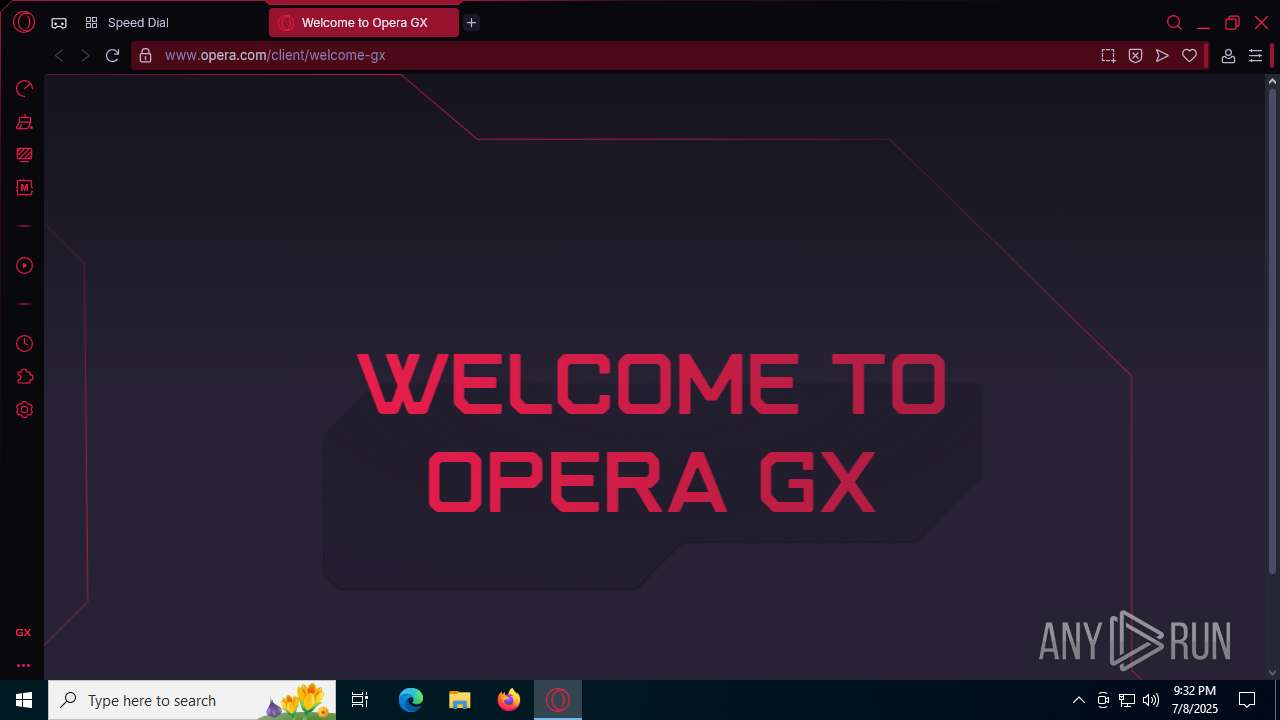Click the GX button in sidebar
The image size is (1280, 720).
[x=23, y=632]
